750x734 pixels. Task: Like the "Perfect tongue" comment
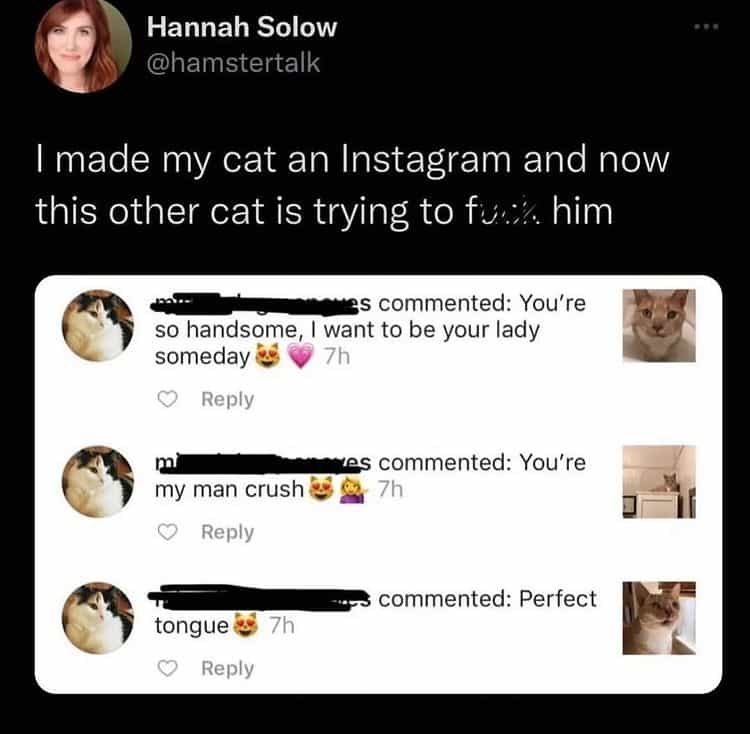[x=169, y=668]
